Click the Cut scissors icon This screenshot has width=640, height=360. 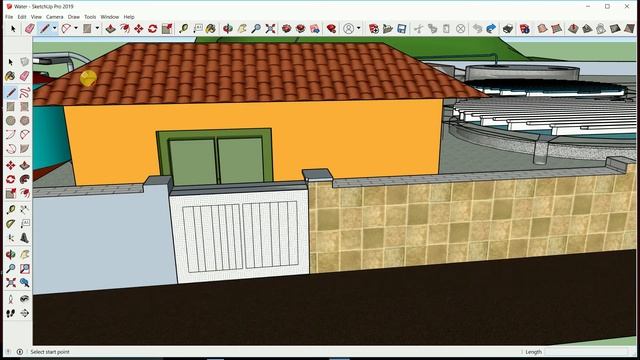click(418, 29)
